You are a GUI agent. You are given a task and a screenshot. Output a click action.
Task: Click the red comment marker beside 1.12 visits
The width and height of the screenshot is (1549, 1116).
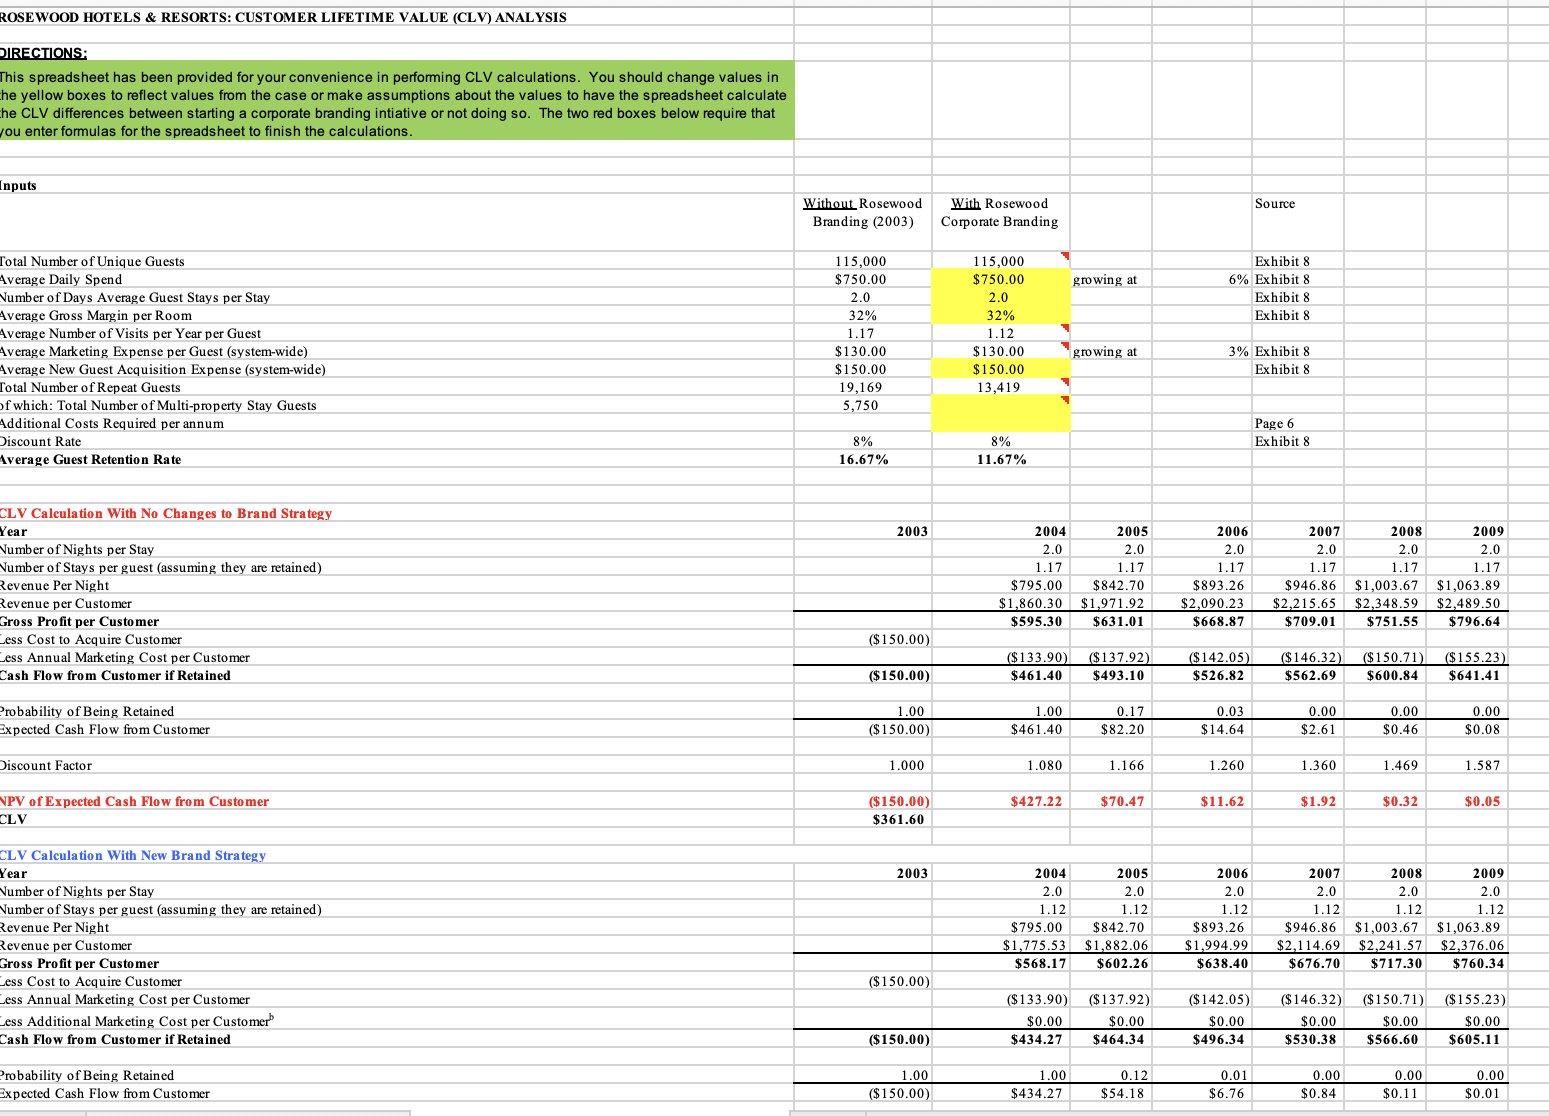pos(1066,329)
